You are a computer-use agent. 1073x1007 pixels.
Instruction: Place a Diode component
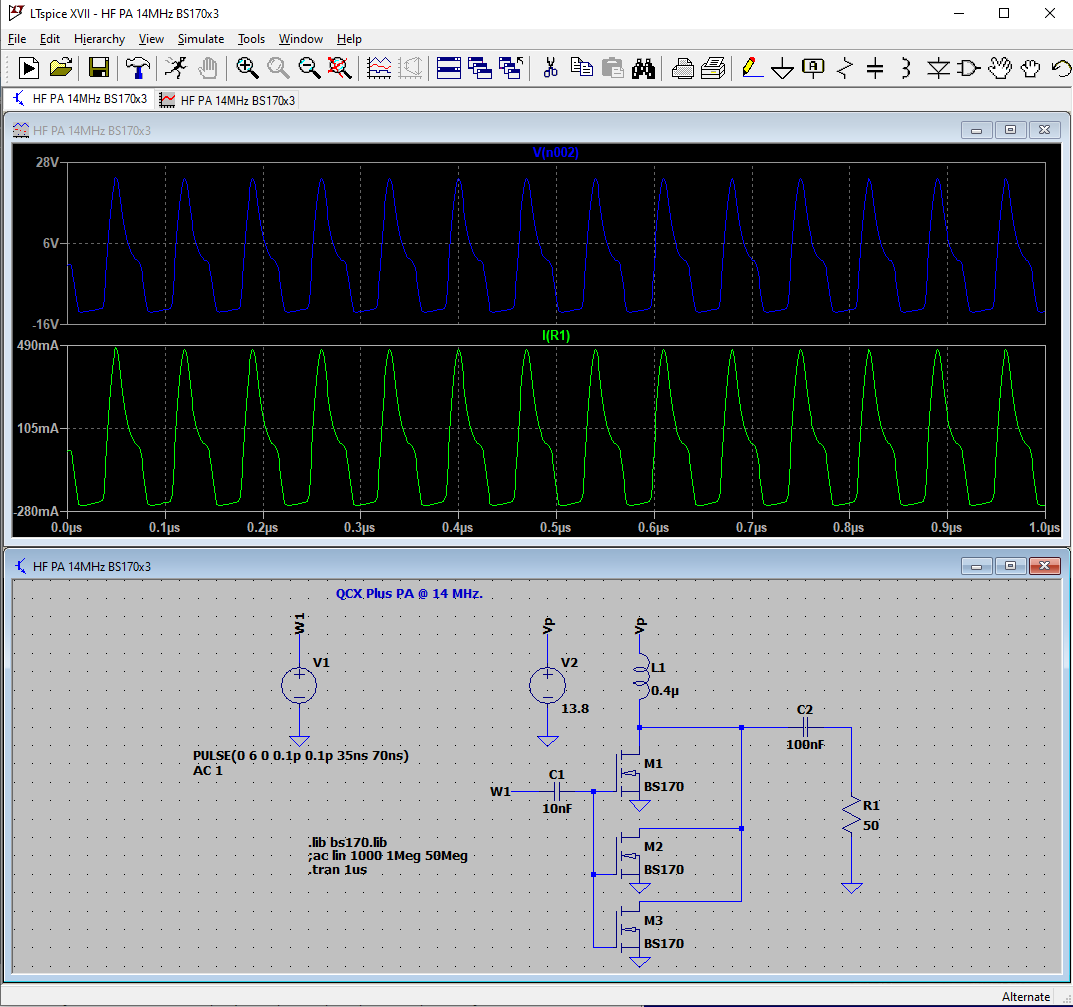pyautogui.click(x=938, y=68)
